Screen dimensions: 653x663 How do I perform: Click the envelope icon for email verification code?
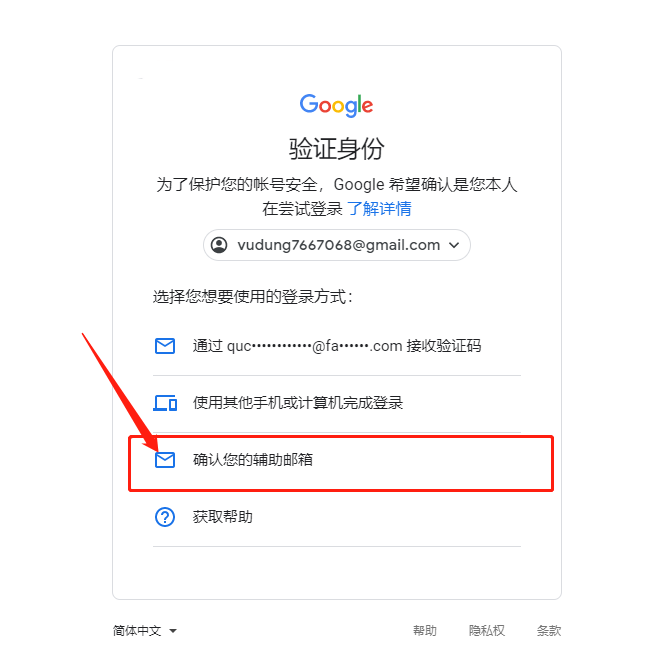point(165,346)
